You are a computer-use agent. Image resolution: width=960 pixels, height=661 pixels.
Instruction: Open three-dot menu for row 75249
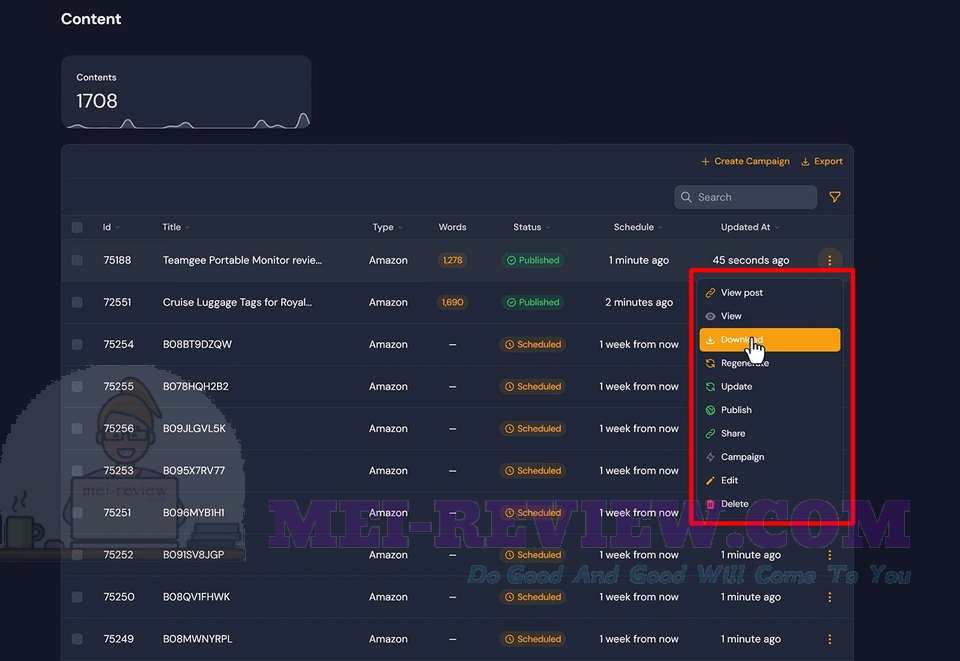[830, 639]
